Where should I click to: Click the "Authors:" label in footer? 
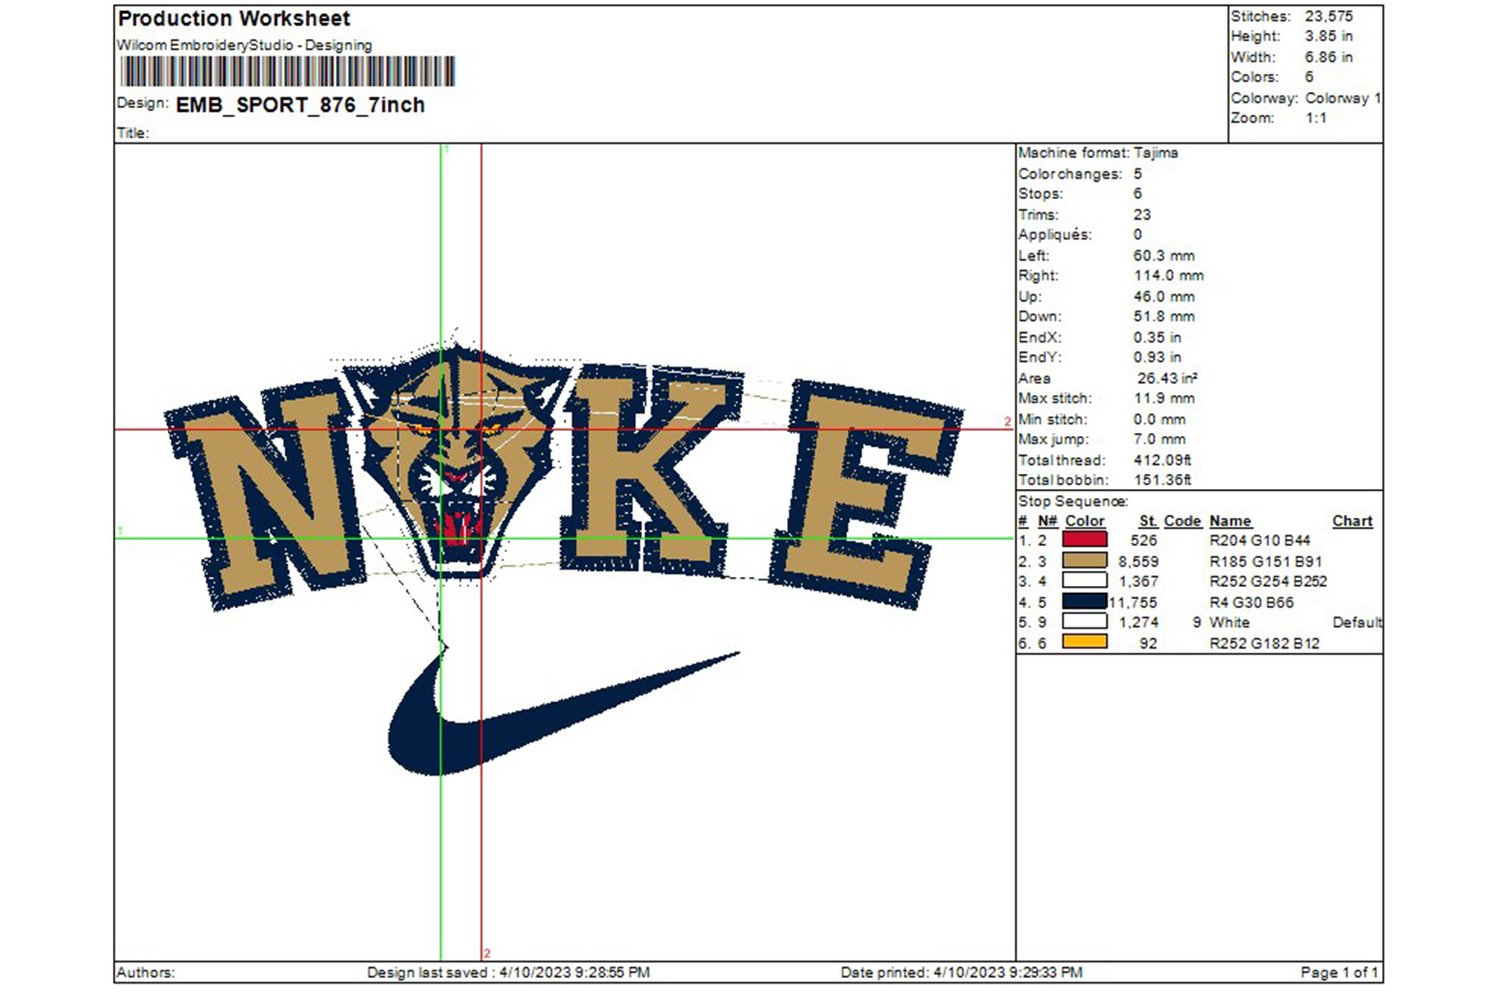146,972
